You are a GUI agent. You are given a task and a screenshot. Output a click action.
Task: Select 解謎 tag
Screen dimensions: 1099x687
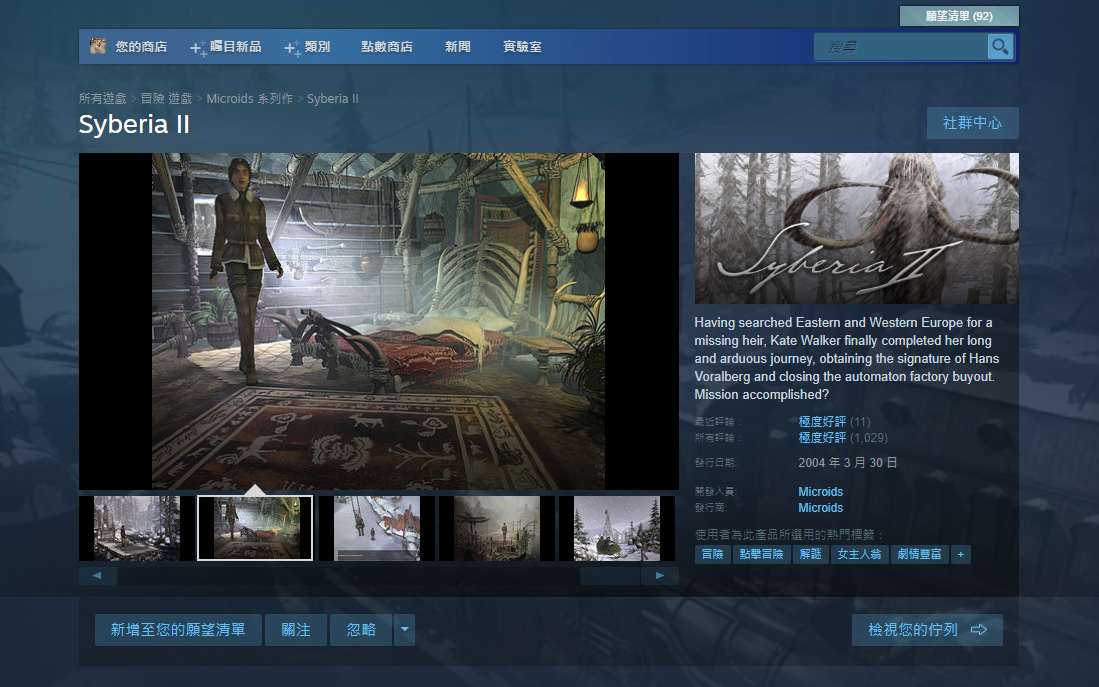810,555
